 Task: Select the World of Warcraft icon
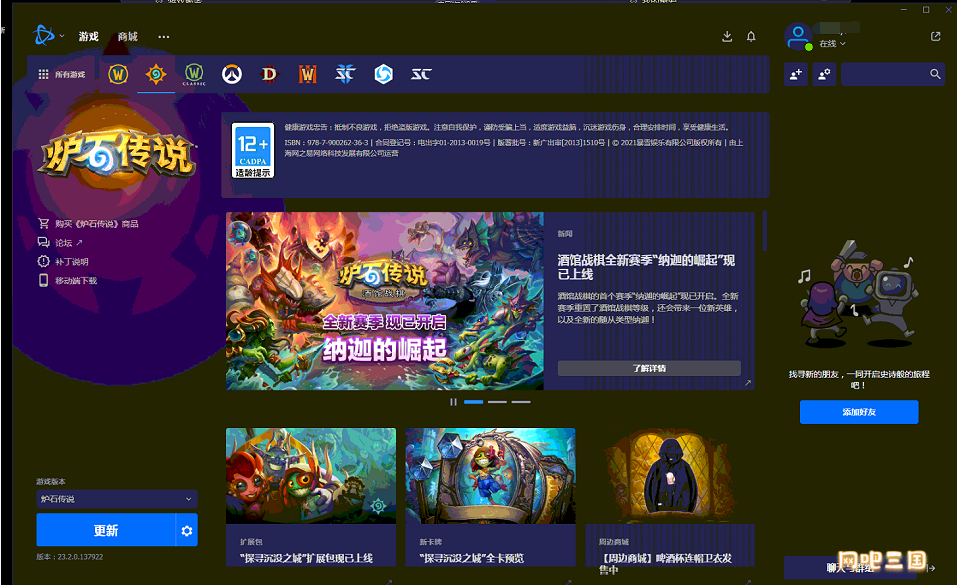pyautogui.click(x=118, y=74)
